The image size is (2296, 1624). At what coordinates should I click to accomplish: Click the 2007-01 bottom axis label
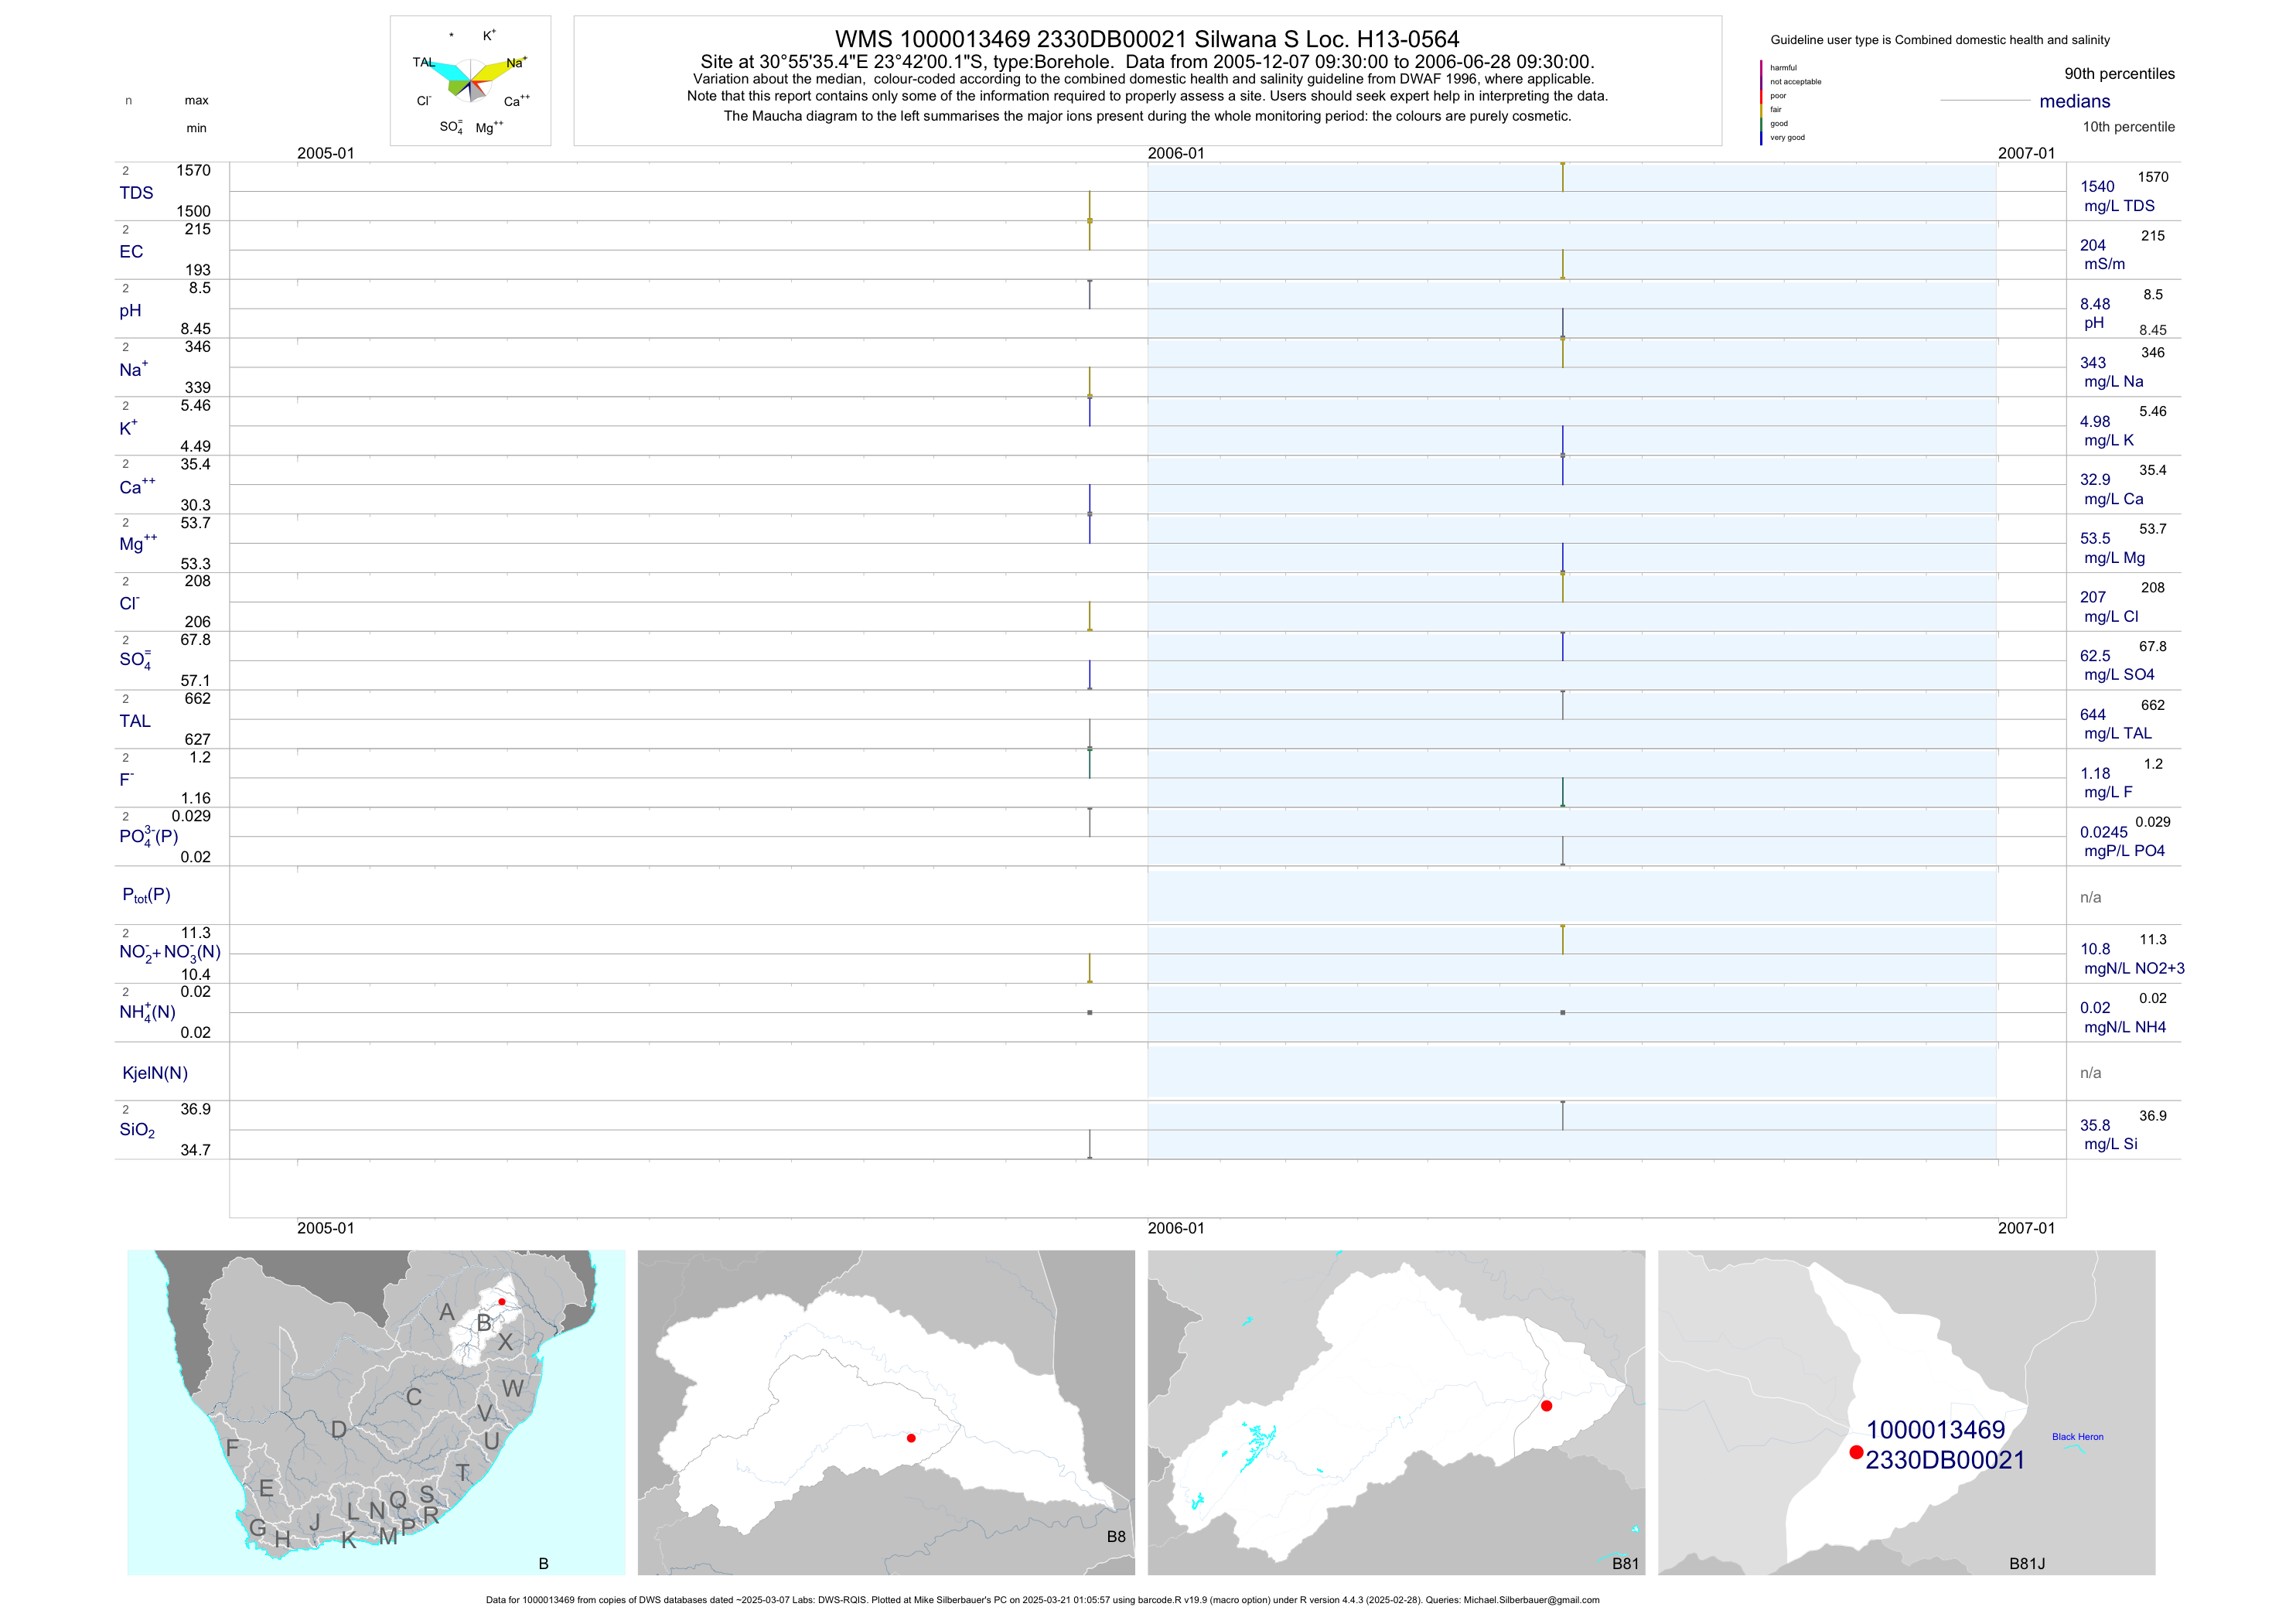pos(2026,1228)
